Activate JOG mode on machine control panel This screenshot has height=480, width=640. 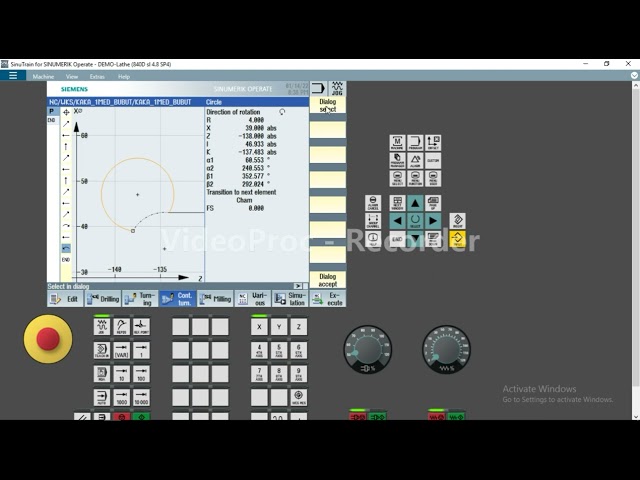click(102, 327)
